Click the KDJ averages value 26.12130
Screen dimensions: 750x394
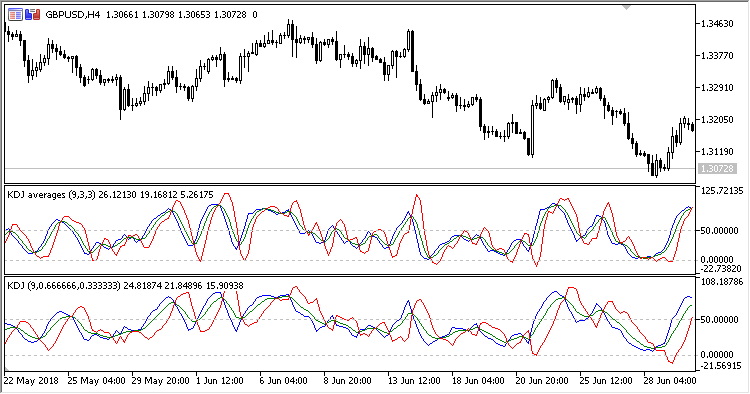click(117, 195)
